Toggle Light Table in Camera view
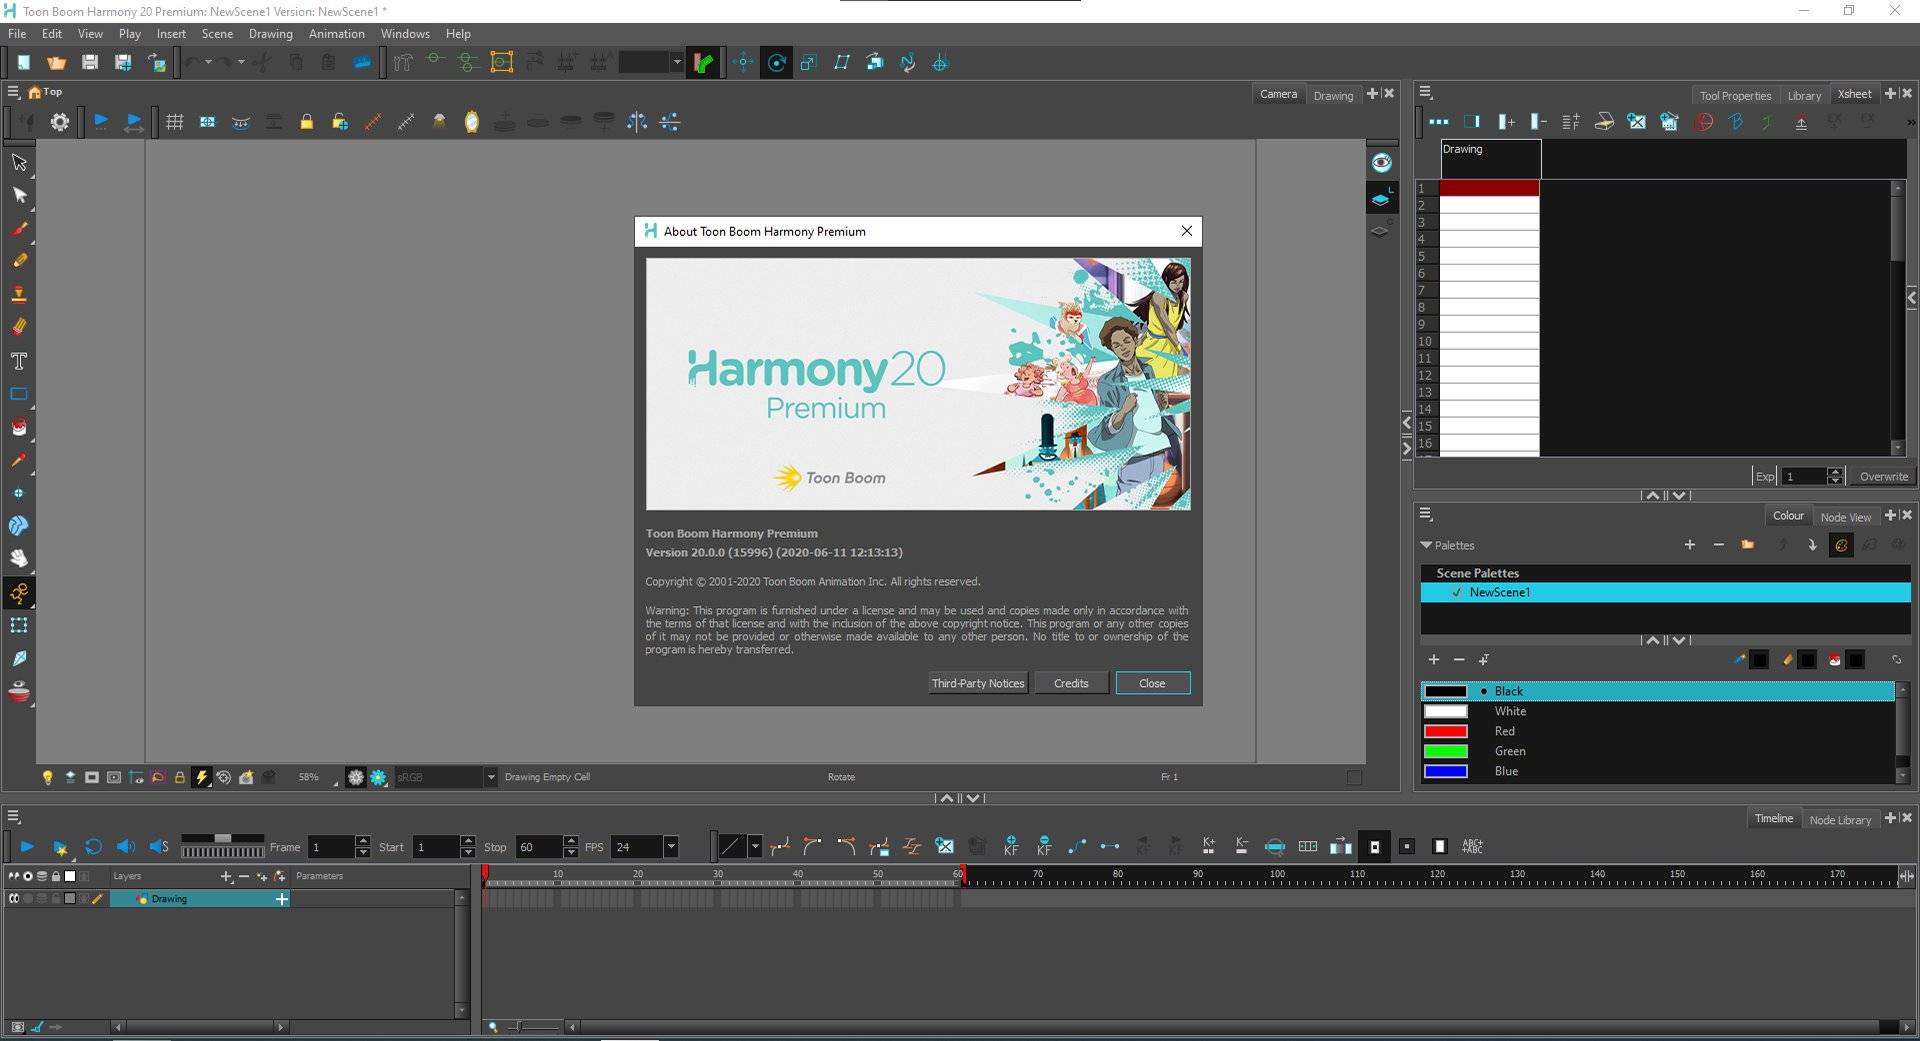This screenshot has height=1041, width=1920. click(47, 777)
